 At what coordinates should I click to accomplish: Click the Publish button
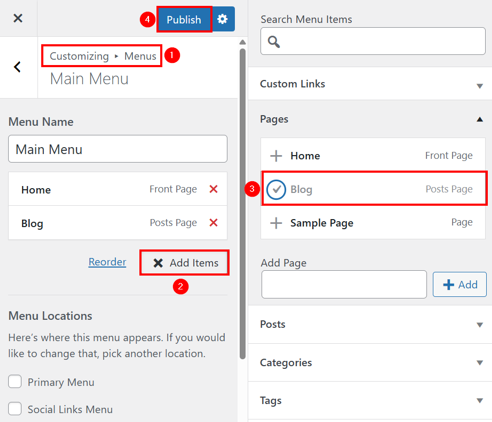[184, 19]
